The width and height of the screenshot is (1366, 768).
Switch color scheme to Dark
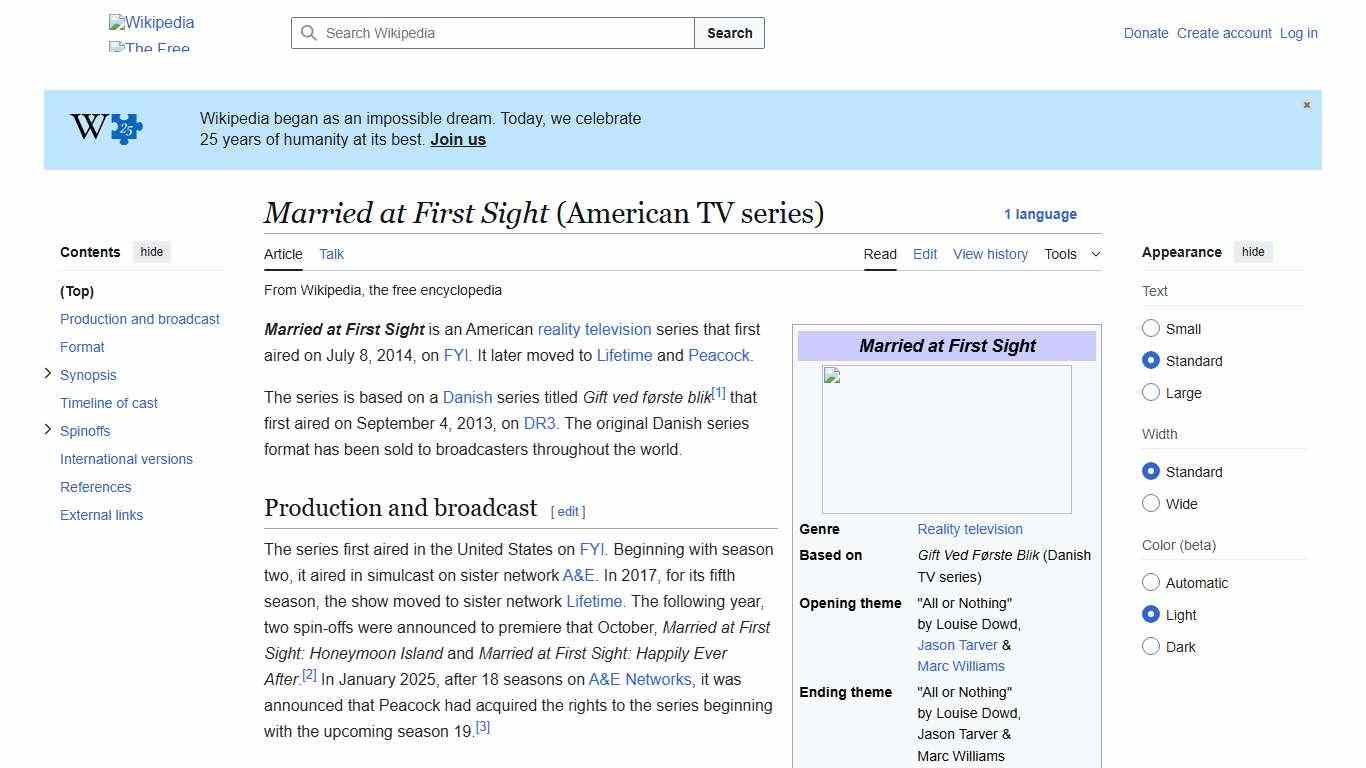click(1151, 647)
